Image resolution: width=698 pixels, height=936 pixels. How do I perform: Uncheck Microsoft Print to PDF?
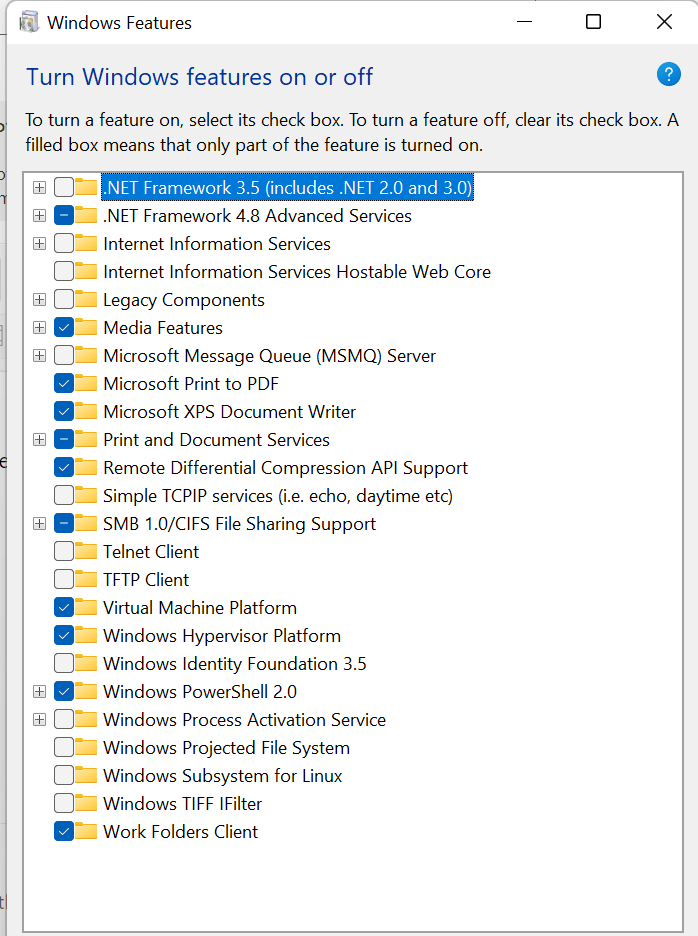(64, 383)
